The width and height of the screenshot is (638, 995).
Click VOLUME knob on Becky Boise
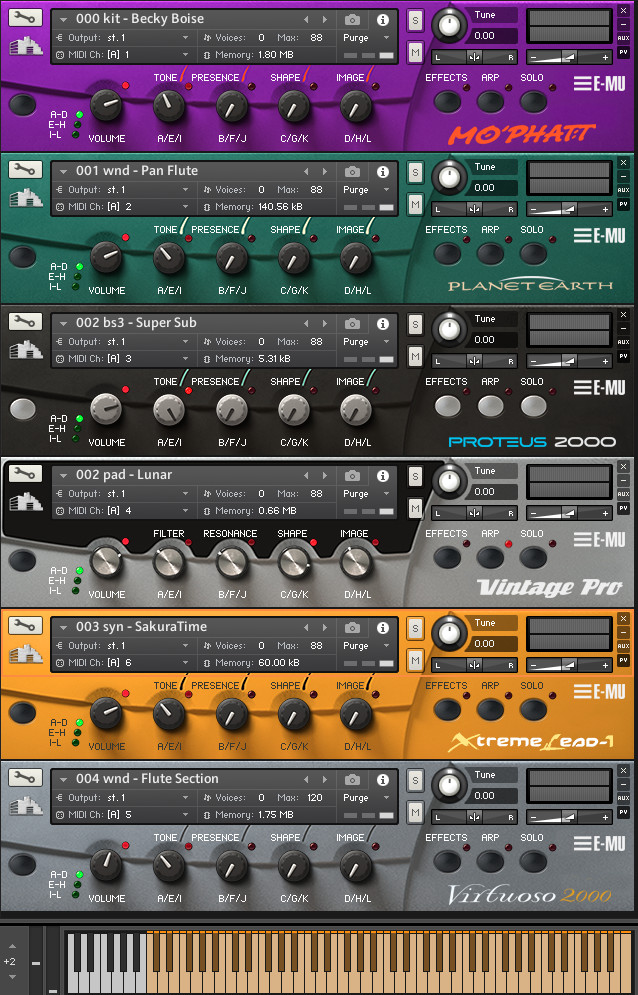[105, 105]
